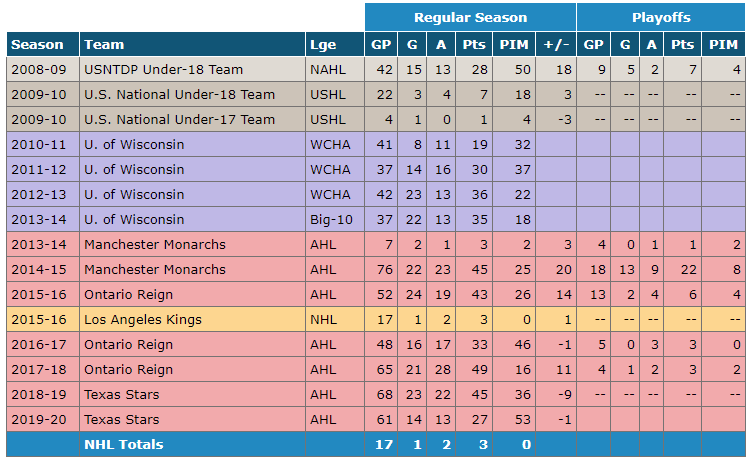Select the Playoffs header

click(x=661, y=17)
